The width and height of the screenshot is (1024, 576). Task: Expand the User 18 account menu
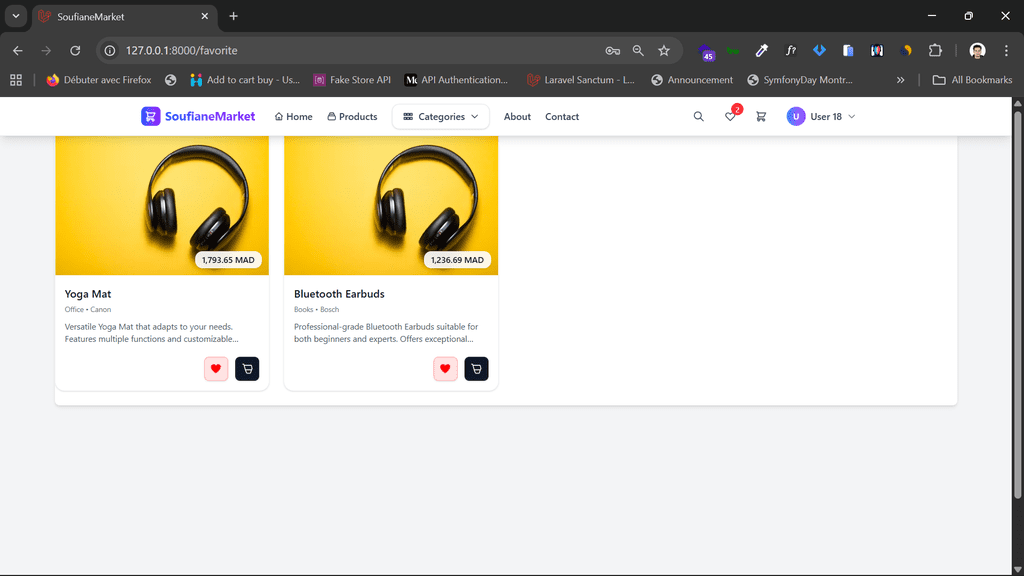pyautogui.click(x=821, y=116)
